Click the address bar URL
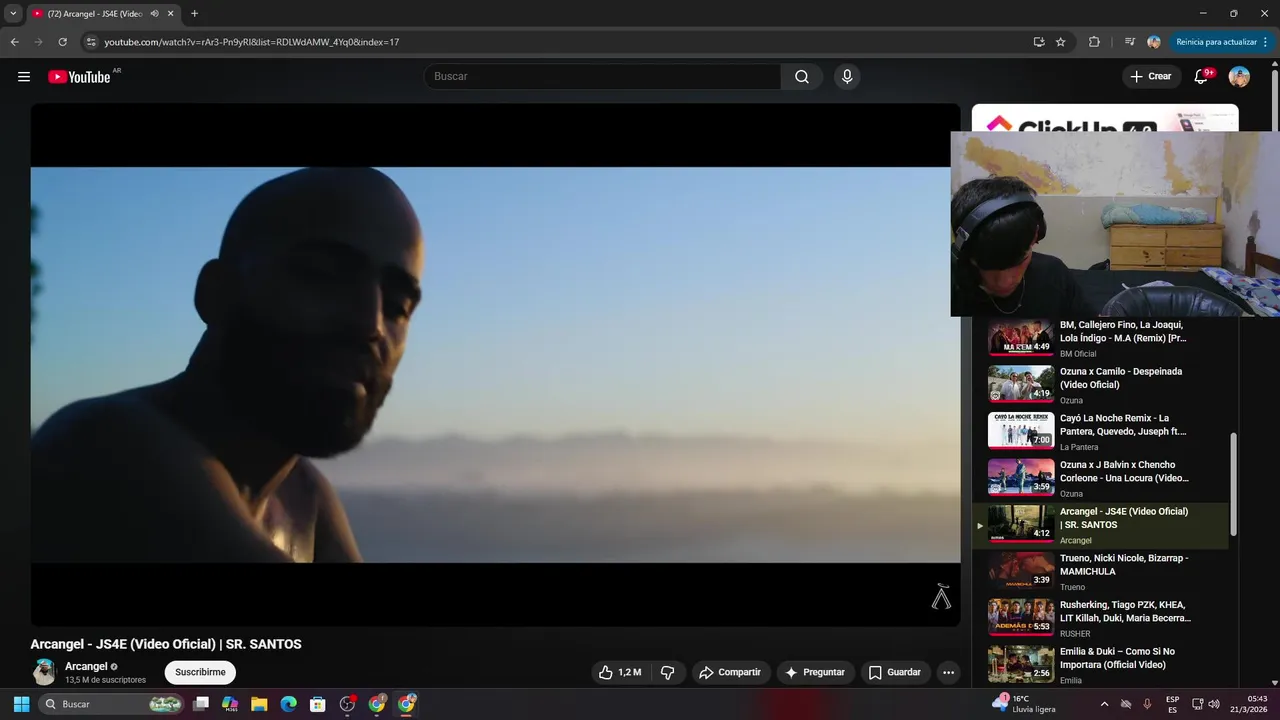 pyautogui.click(x=252, y=42)
